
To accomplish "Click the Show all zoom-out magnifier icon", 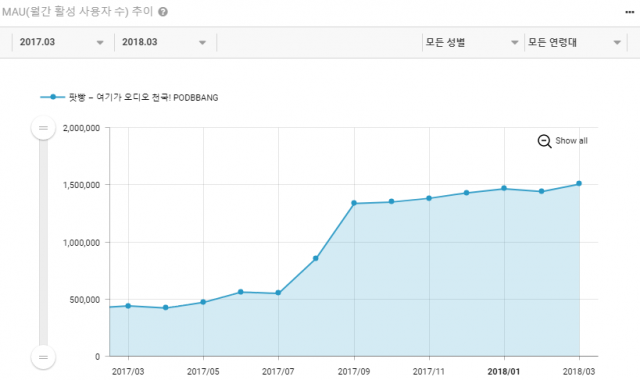I will 544,141.
